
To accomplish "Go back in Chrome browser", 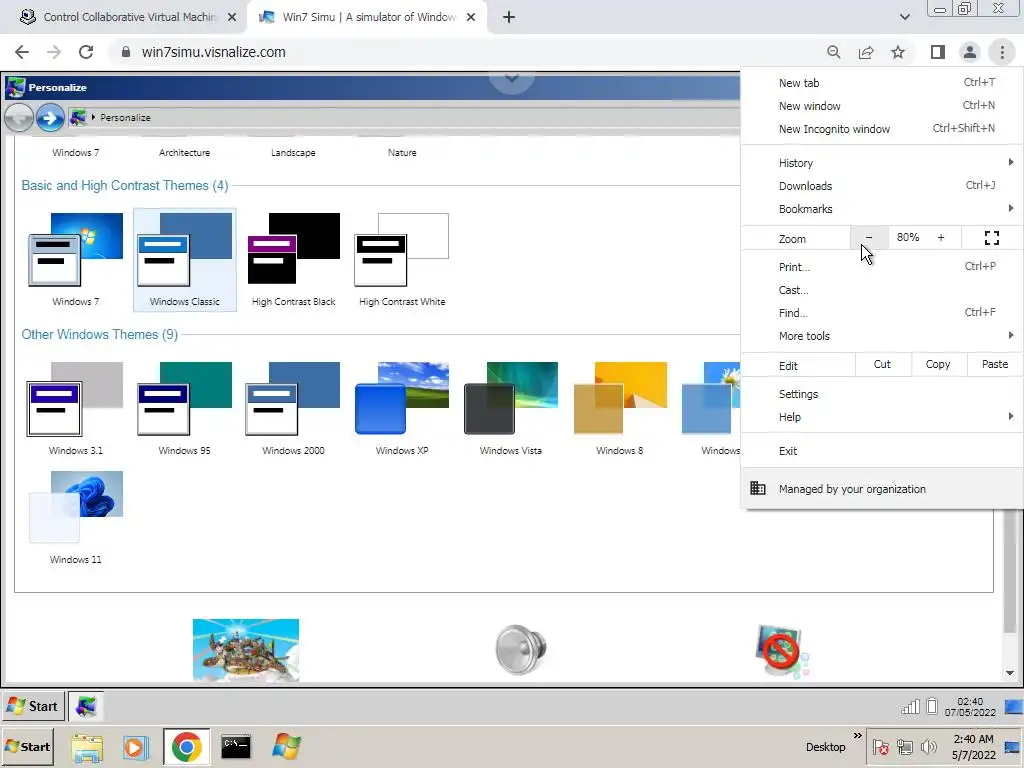I will click(x=22, y=52).
